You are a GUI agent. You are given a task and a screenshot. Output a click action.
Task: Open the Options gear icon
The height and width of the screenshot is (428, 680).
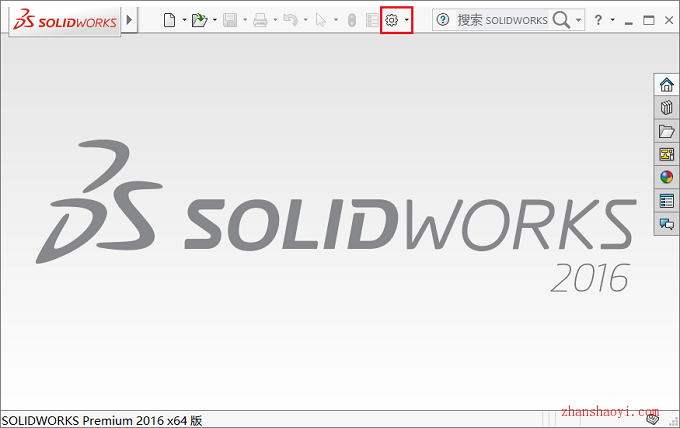pyautogui.click(x=392, y=20)
